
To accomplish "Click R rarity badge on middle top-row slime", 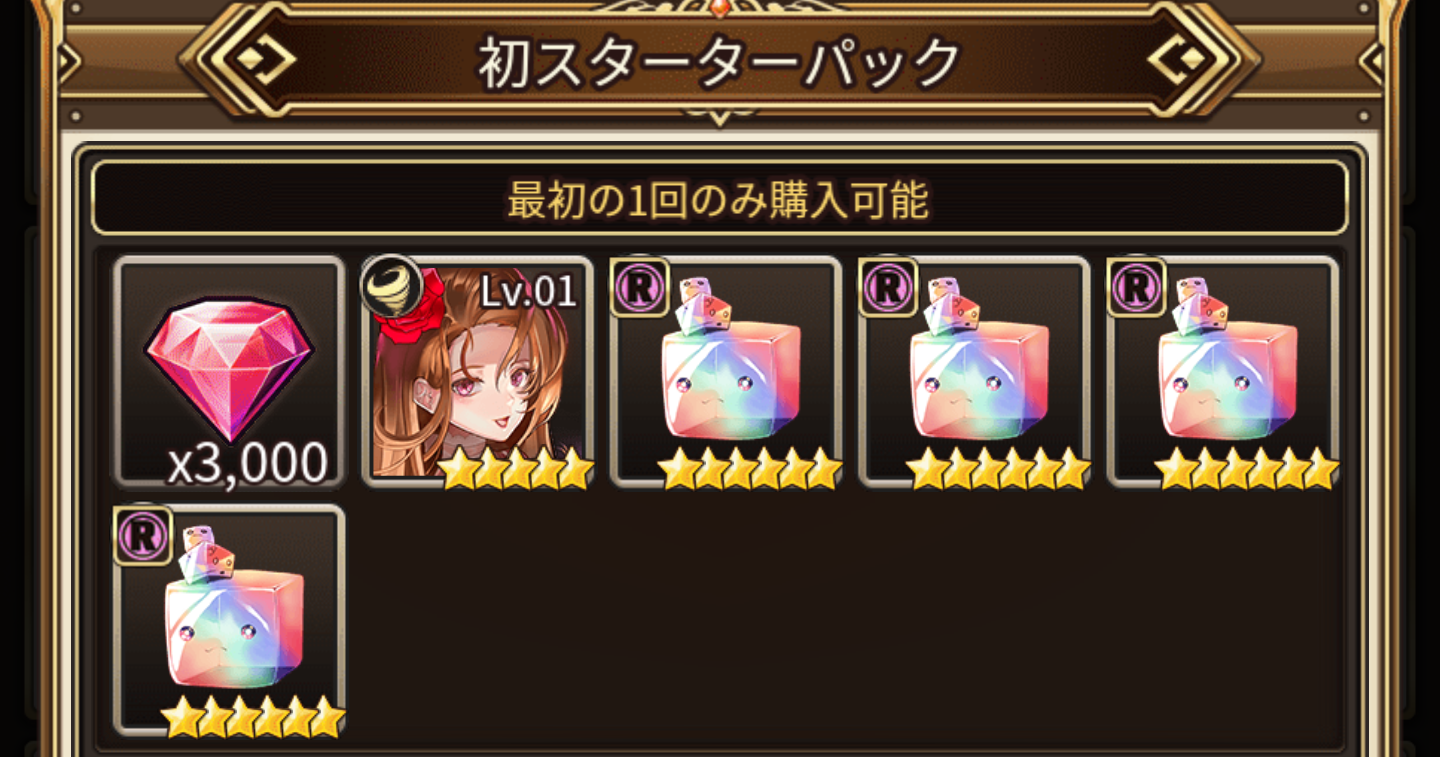I will pyautogui.click(x=888, y=287).
